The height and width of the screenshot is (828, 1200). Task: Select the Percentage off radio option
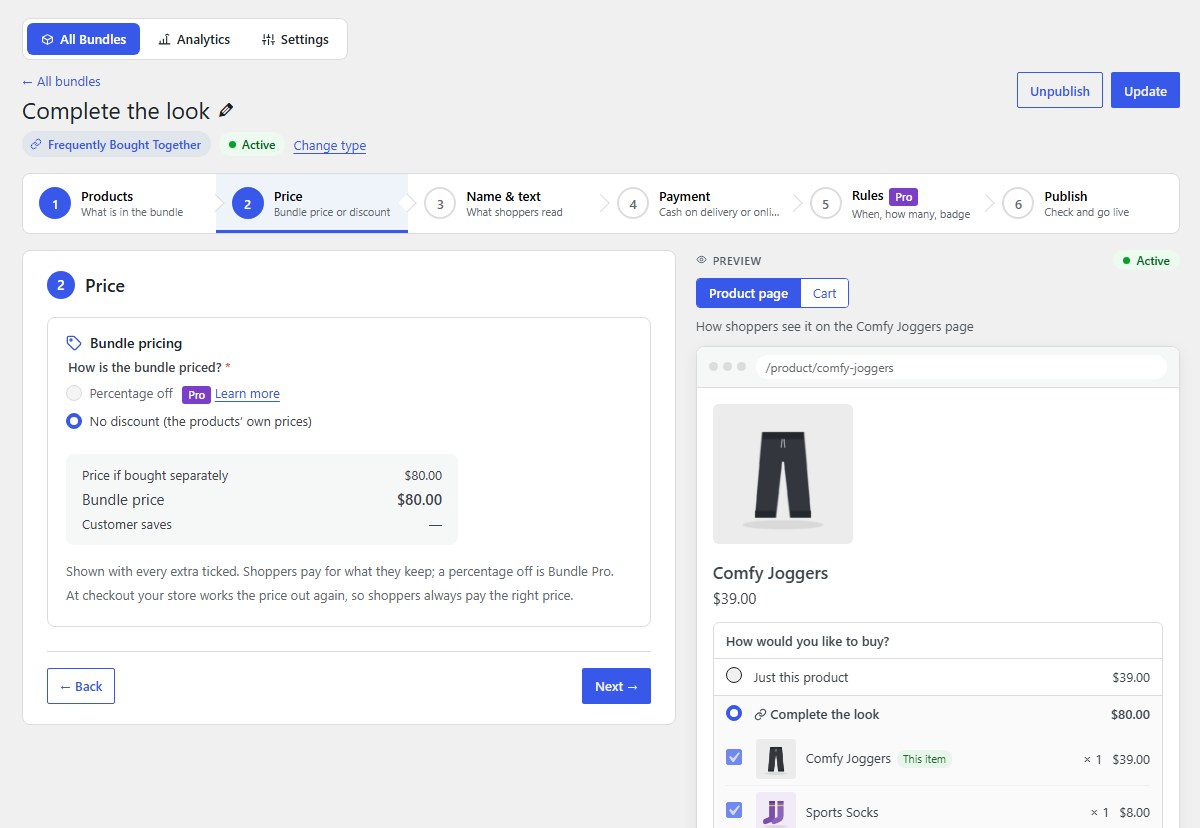[x=74, y=394]
